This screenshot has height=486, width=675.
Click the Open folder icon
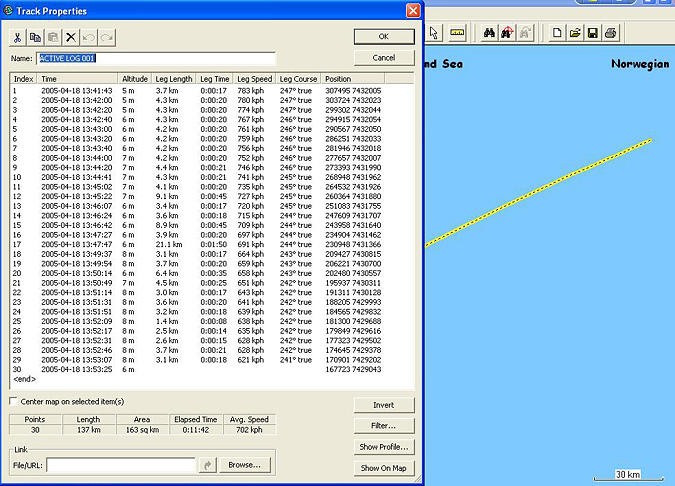point(575,33)
